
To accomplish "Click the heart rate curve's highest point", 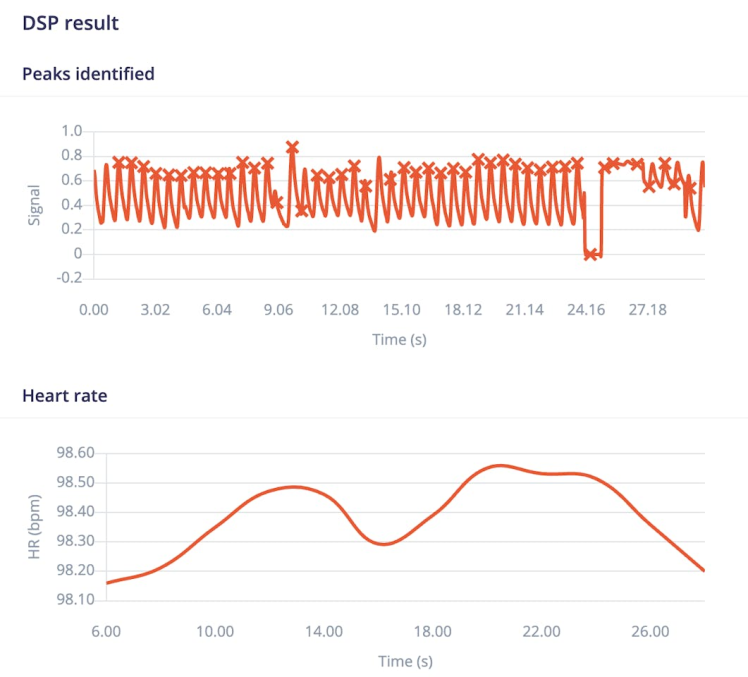I will (x=501, y=466).
